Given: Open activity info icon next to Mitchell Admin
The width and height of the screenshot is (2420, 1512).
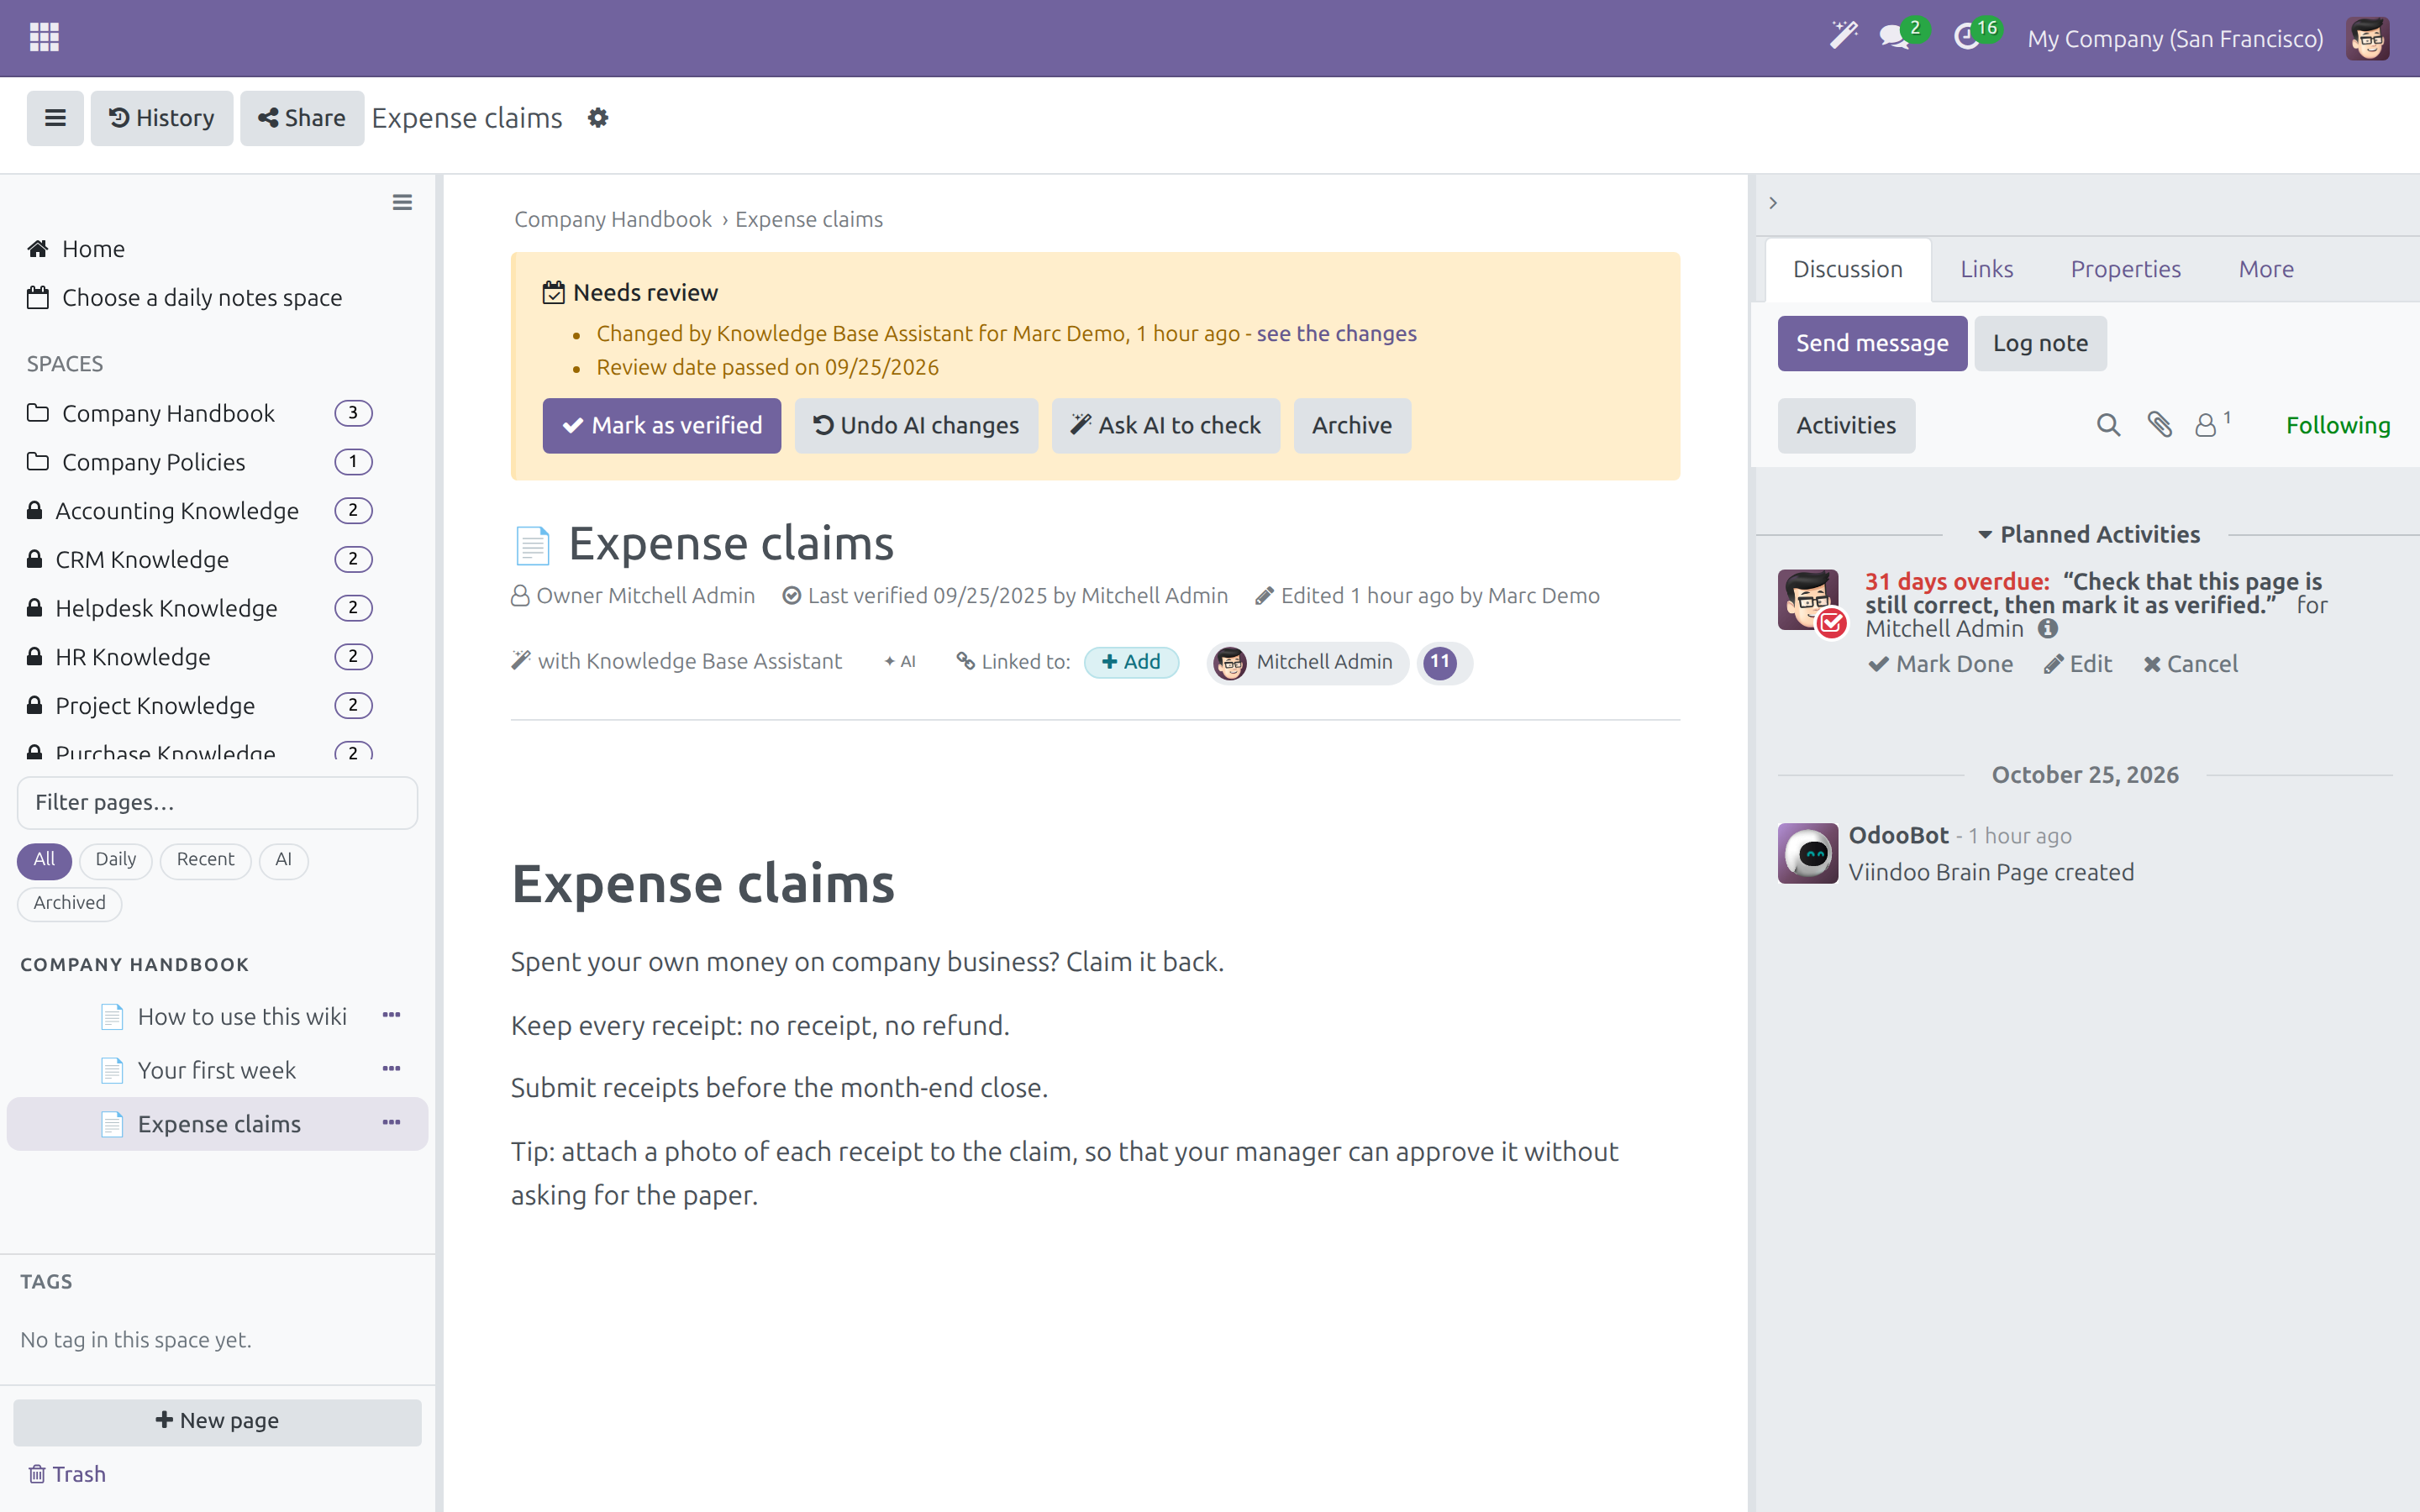Looking at the screenshot, I should tap(2048, 629).
